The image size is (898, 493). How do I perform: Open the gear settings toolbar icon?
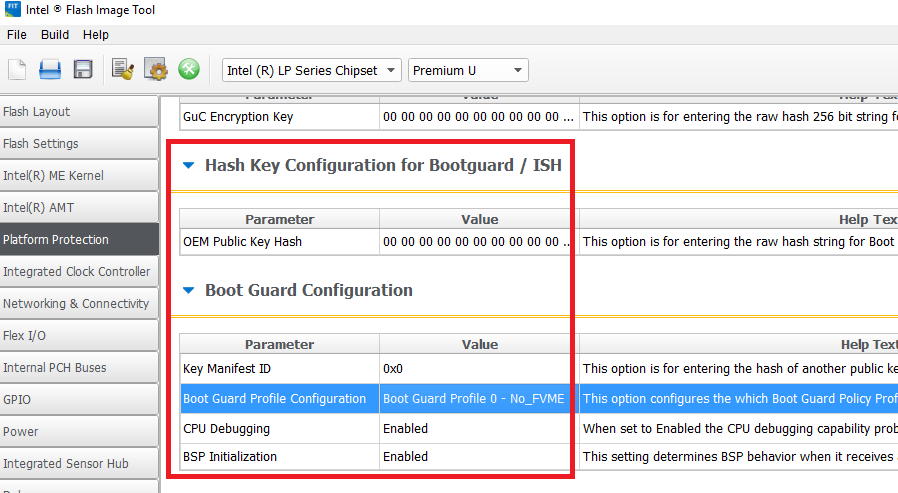pos(156,69)
